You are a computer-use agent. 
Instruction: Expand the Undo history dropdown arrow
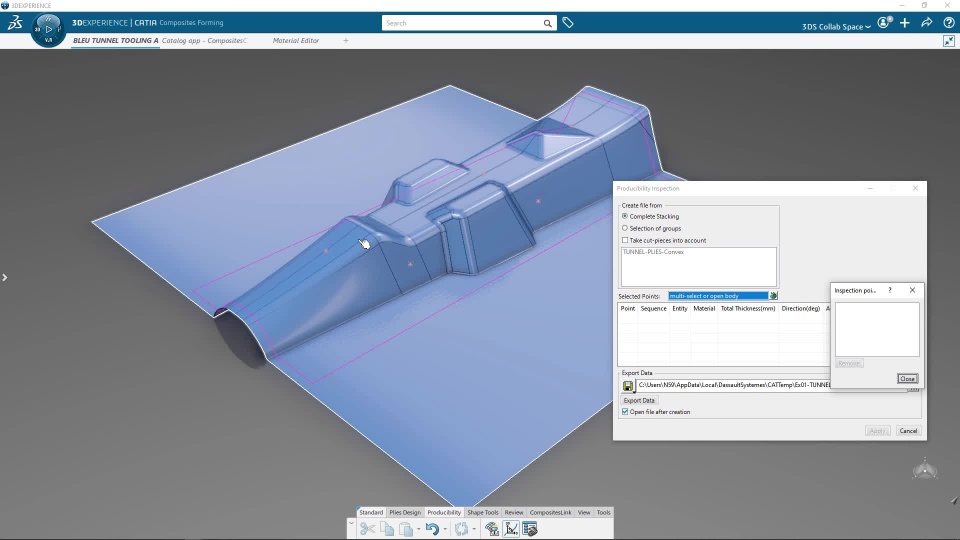pyautogui.click(x=445, y=529)
